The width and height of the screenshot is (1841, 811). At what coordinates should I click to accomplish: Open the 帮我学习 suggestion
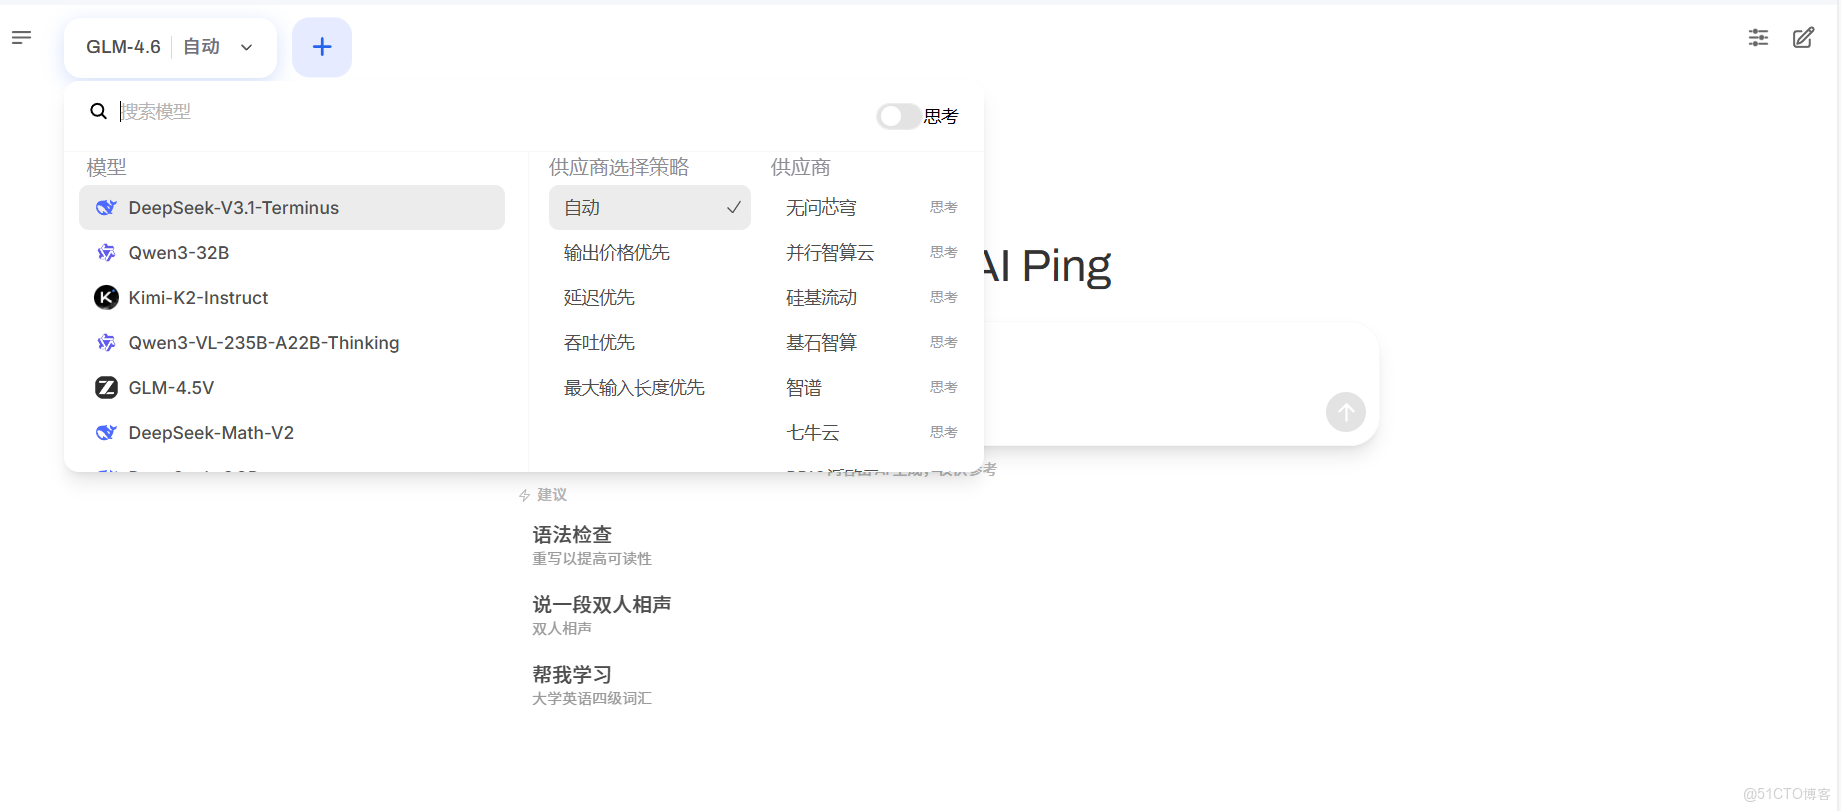572,675
